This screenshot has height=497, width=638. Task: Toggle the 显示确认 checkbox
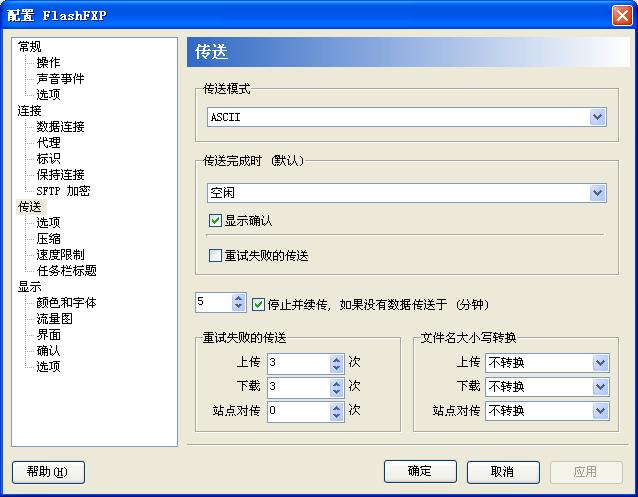tap(215, 221)
